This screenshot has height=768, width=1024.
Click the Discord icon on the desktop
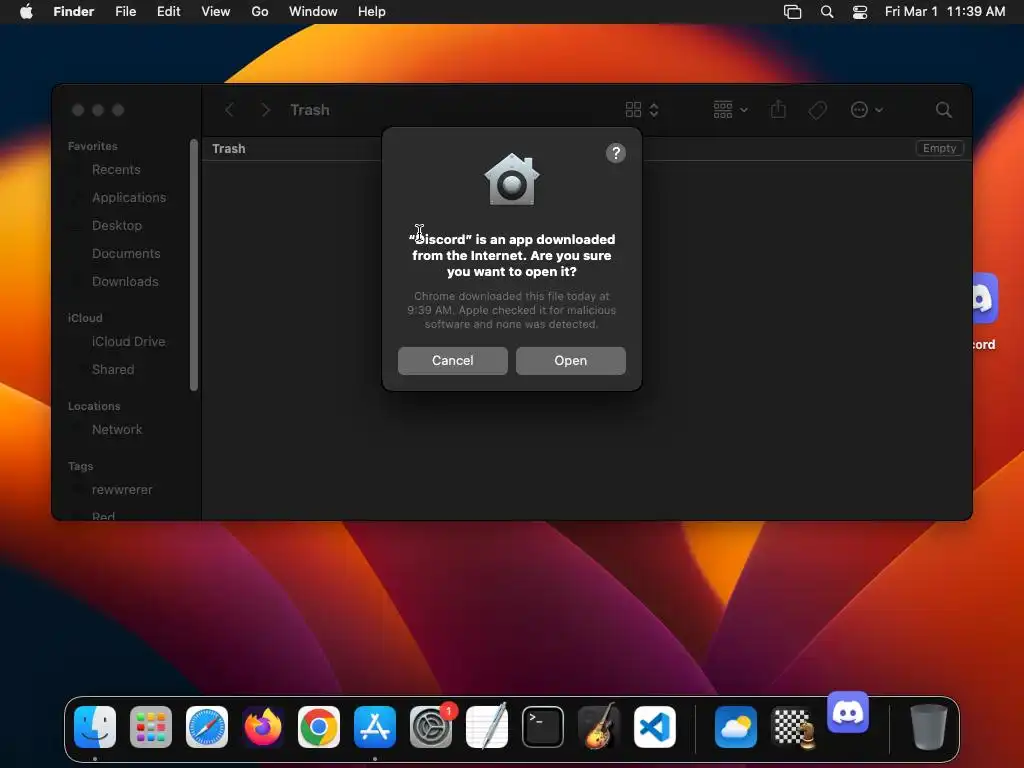(984, 299)
